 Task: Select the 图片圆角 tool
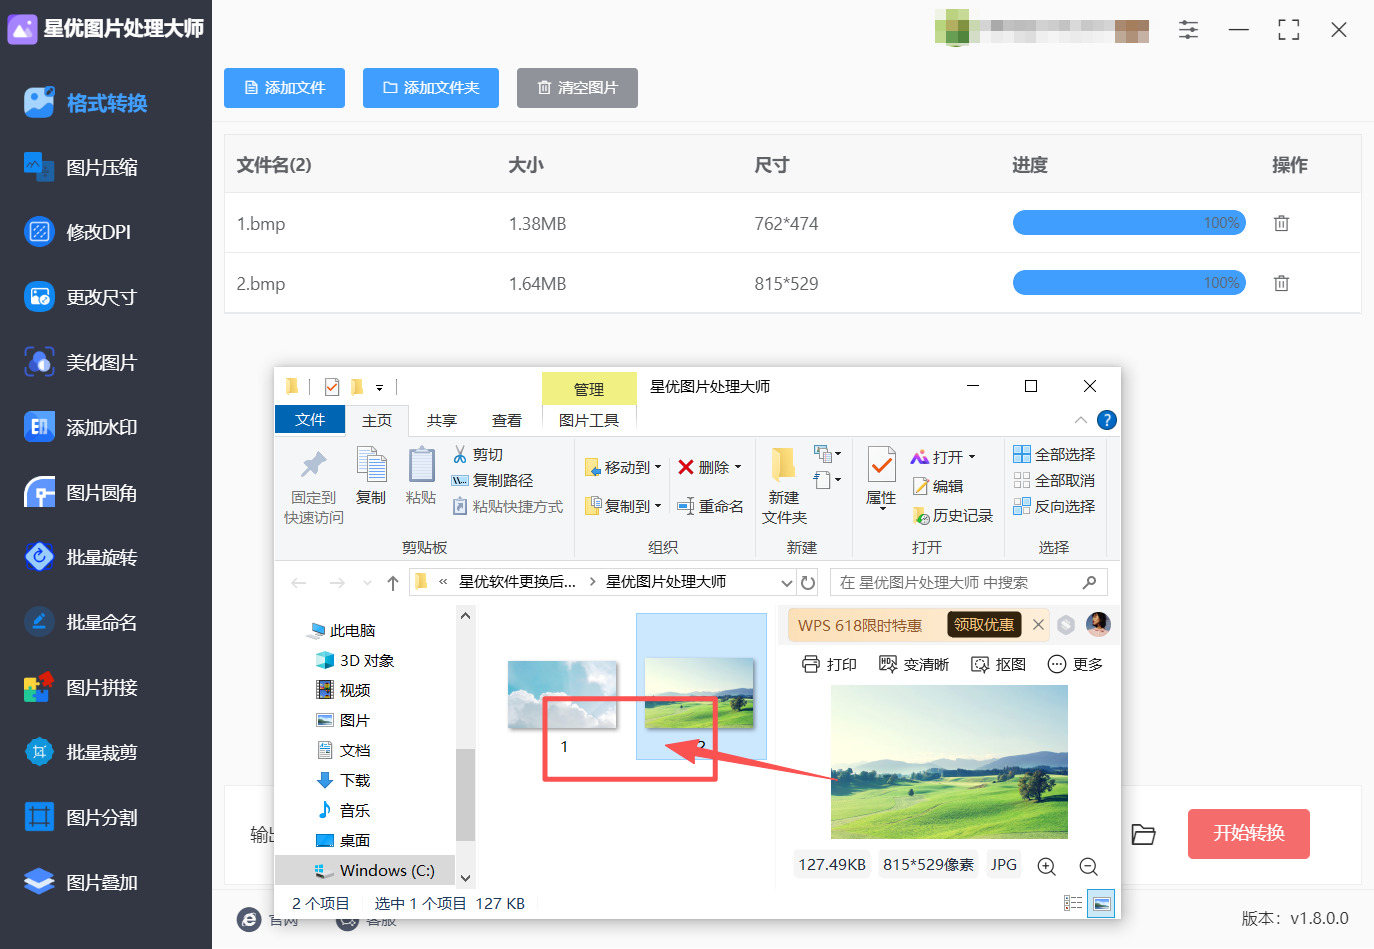(x=81, y=492)
